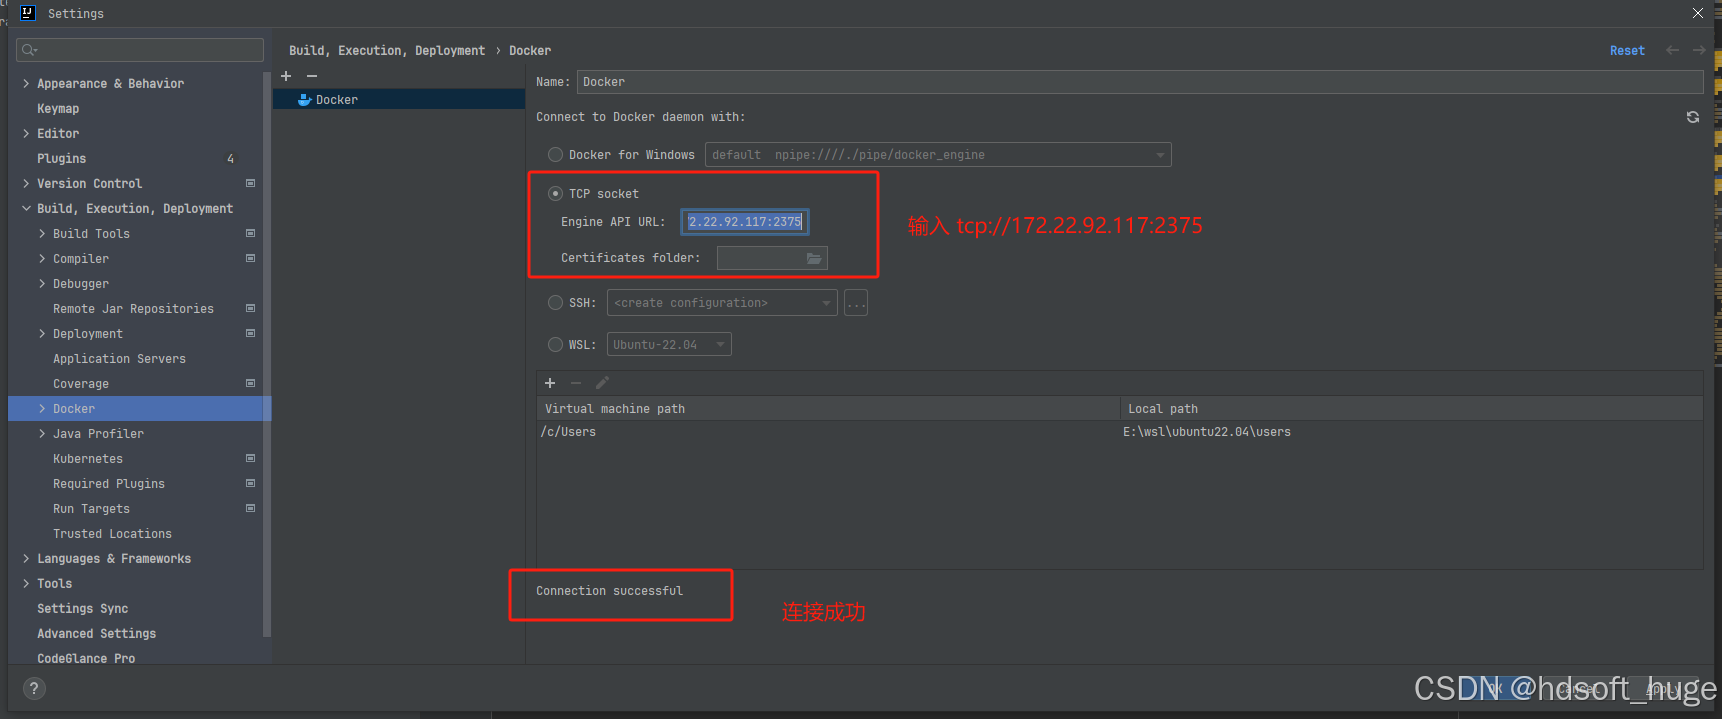Open the Keymap settings page
Screen dimensions: 1722x719
click(x=58, y=109)
